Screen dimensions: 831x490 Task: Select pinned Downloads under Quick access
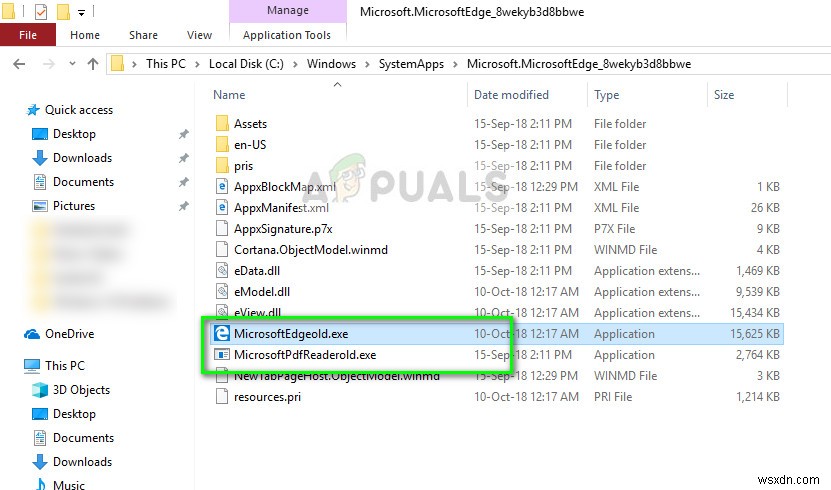pyautogui.click(x=82, y=158)
